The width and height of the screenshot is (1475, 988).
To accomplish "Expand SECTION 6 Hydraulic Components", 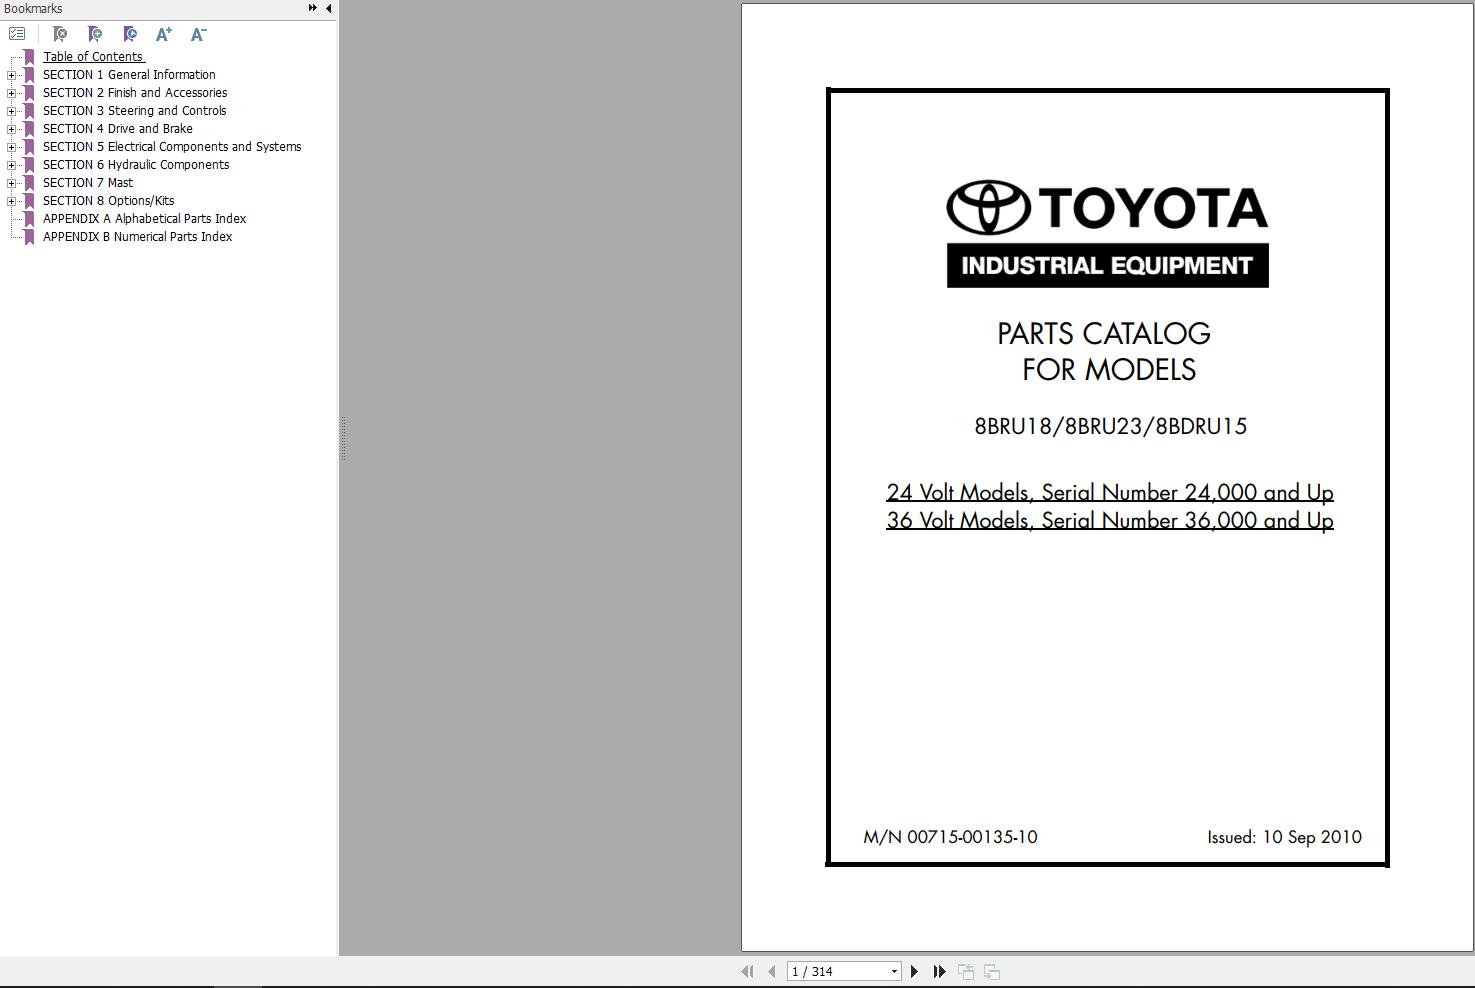I will (x=11, y=165).
